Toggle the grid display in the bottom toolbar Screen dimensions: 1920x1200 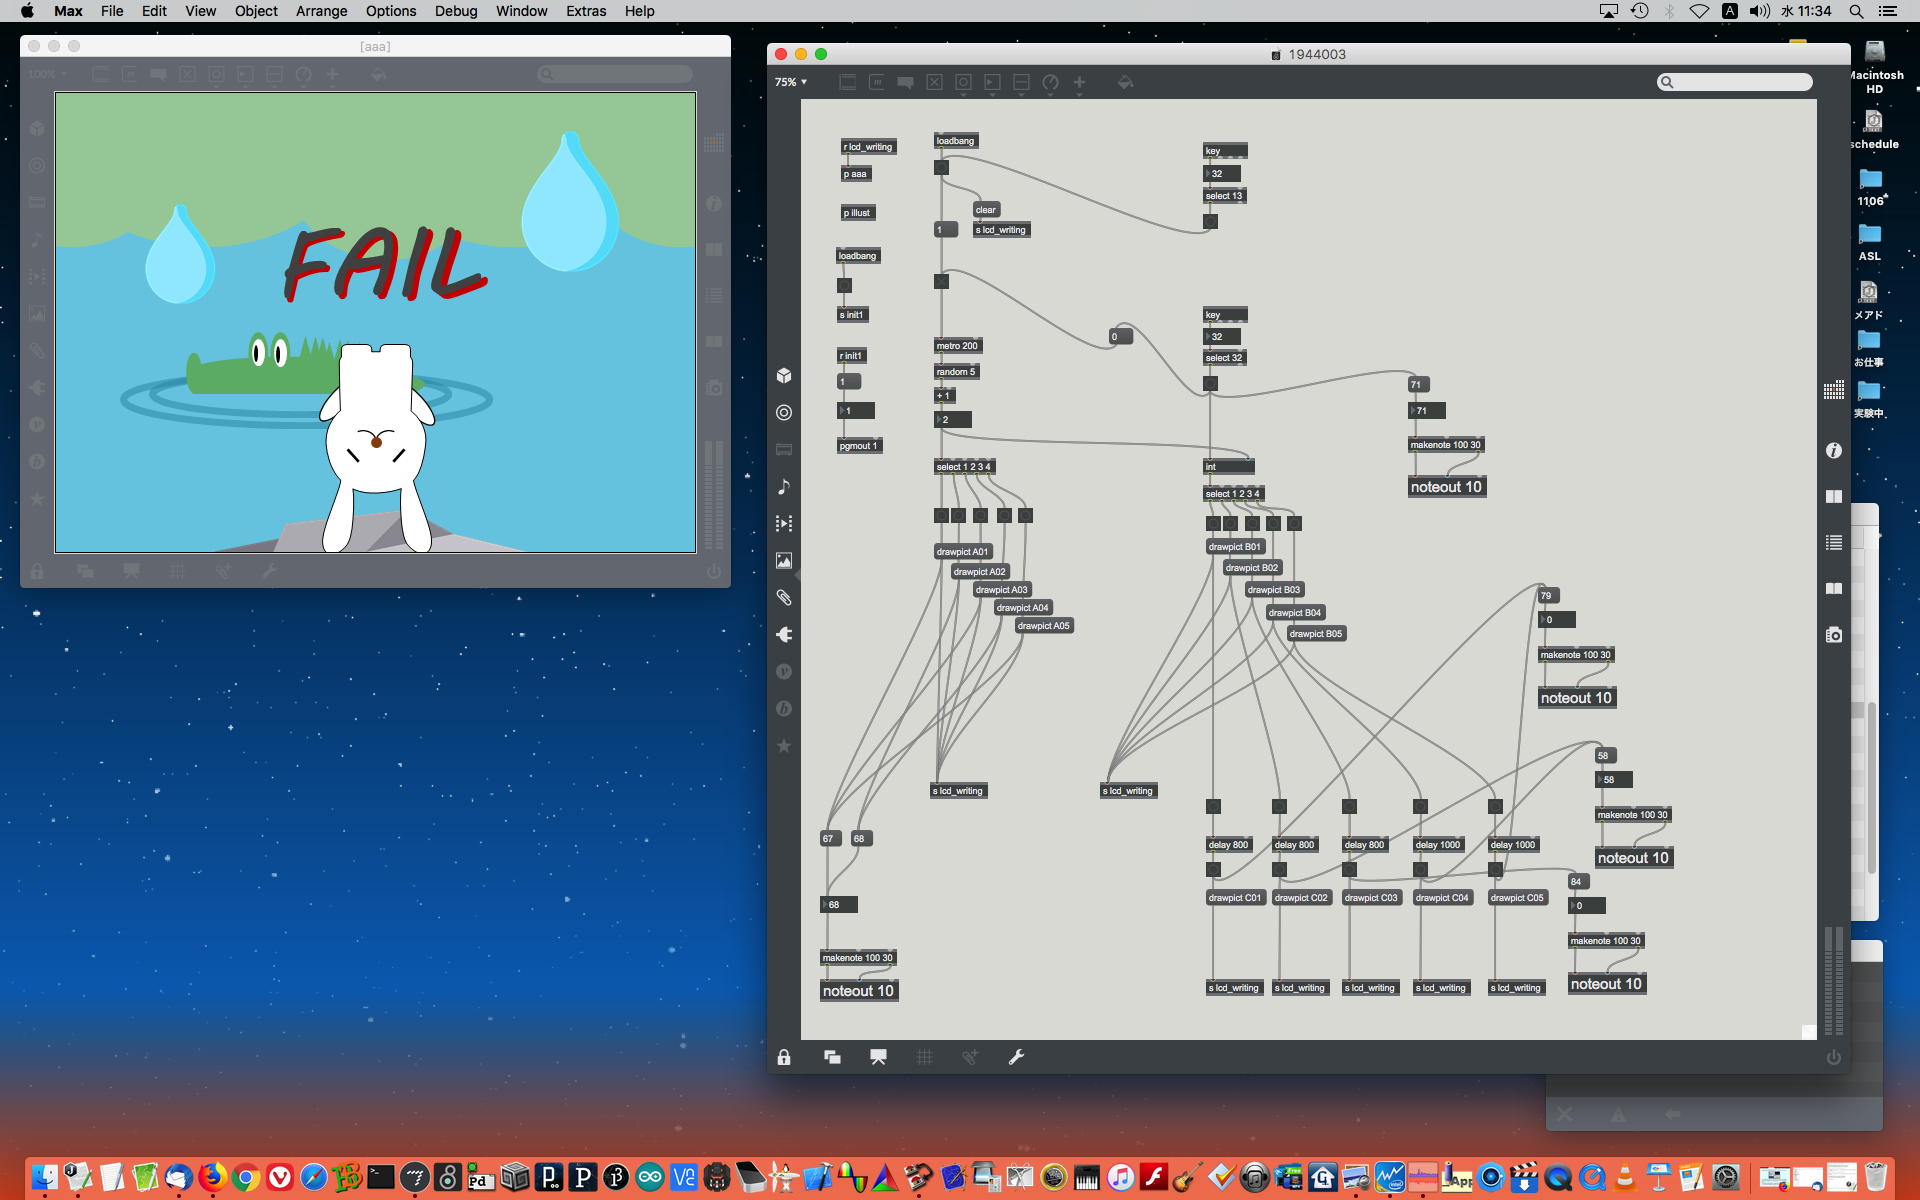(924, 1057)
